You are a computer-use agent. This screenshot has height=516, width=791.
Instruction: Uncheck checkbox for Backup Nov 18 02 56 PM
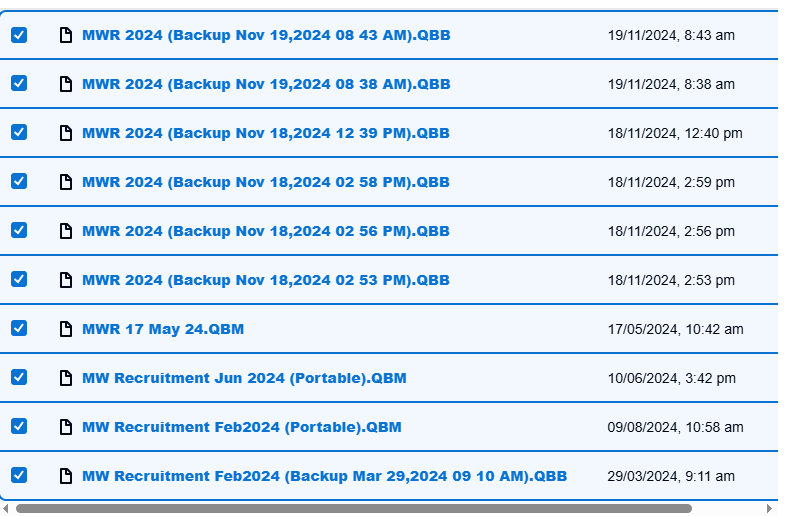click(x=19, y=231)
